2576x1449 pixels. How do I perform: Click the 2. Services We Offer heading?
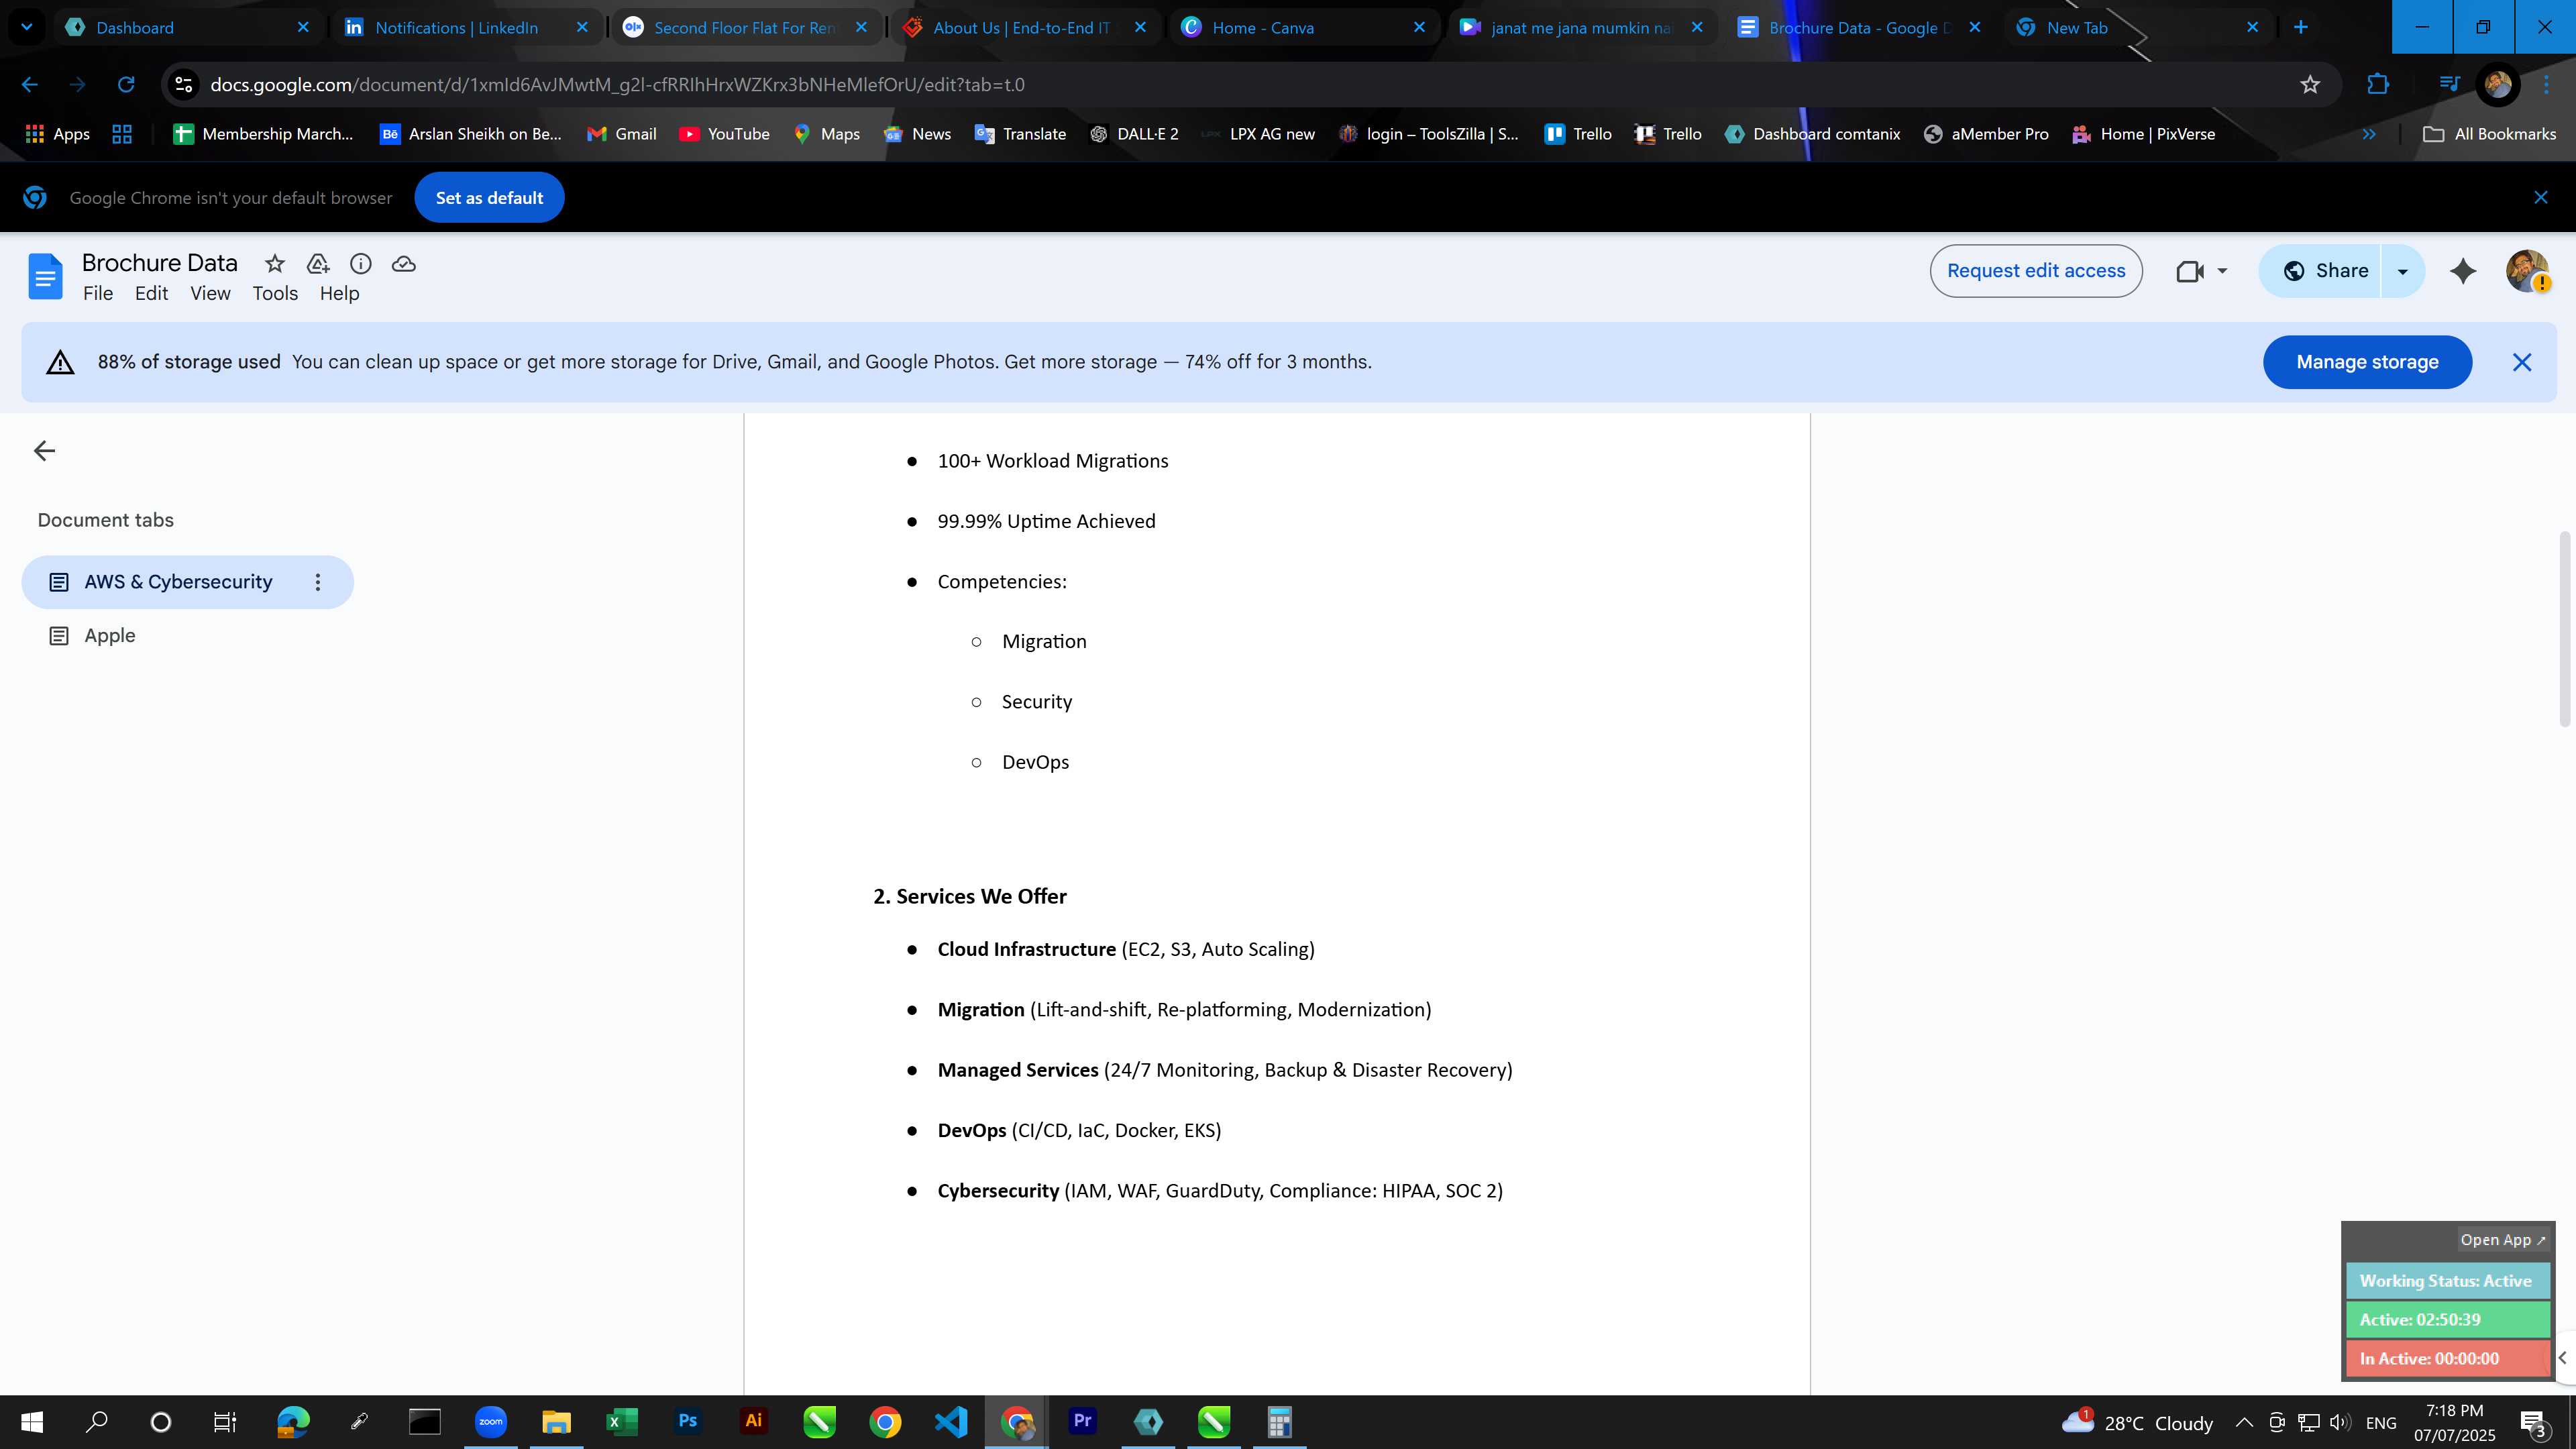click(970, 896)
